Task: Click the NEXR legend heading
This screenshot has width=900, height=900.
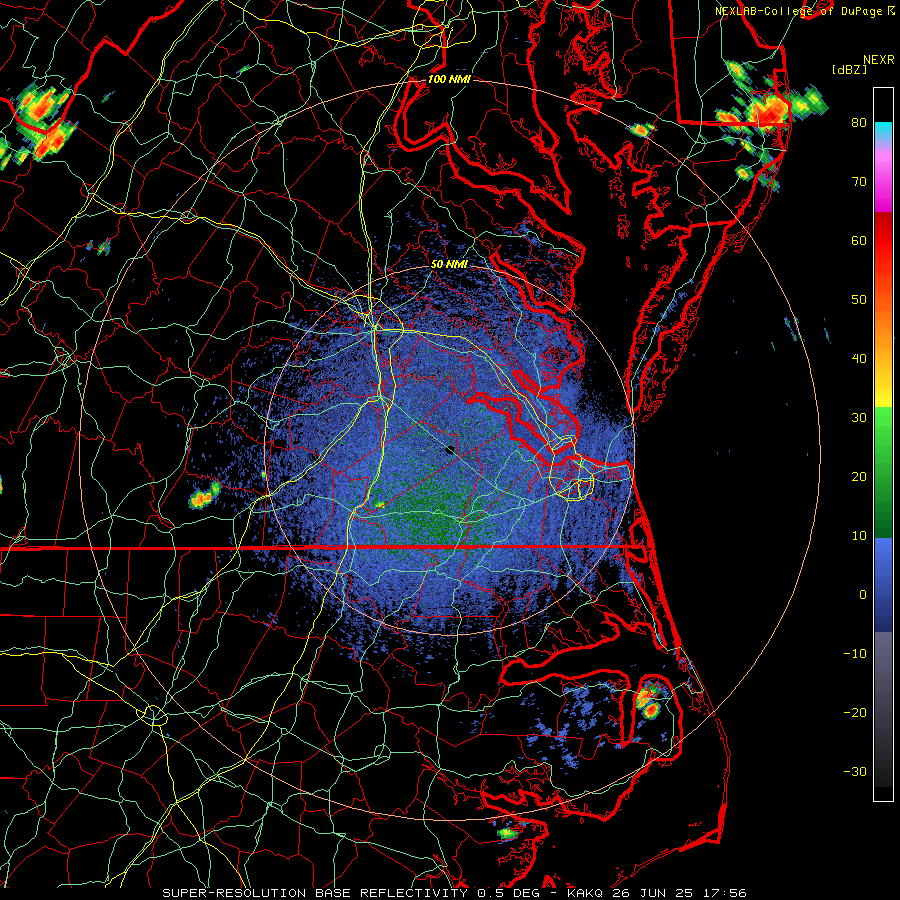Action: pos(878,60)
